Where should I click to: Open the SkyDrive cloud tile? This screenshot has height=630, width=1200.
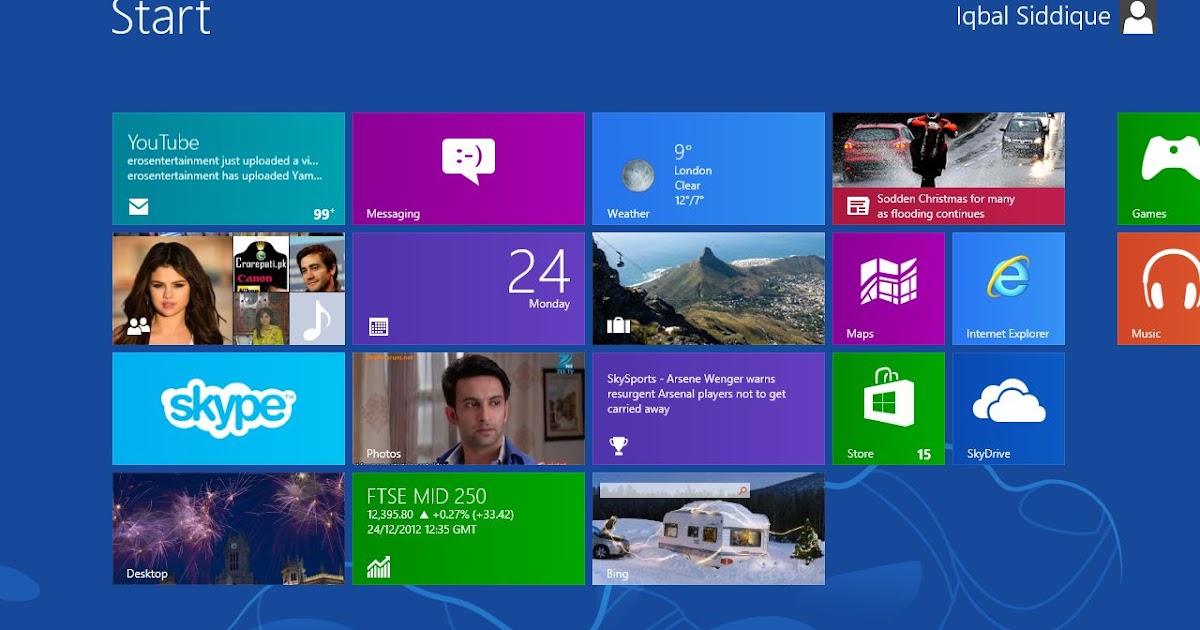1008,408
